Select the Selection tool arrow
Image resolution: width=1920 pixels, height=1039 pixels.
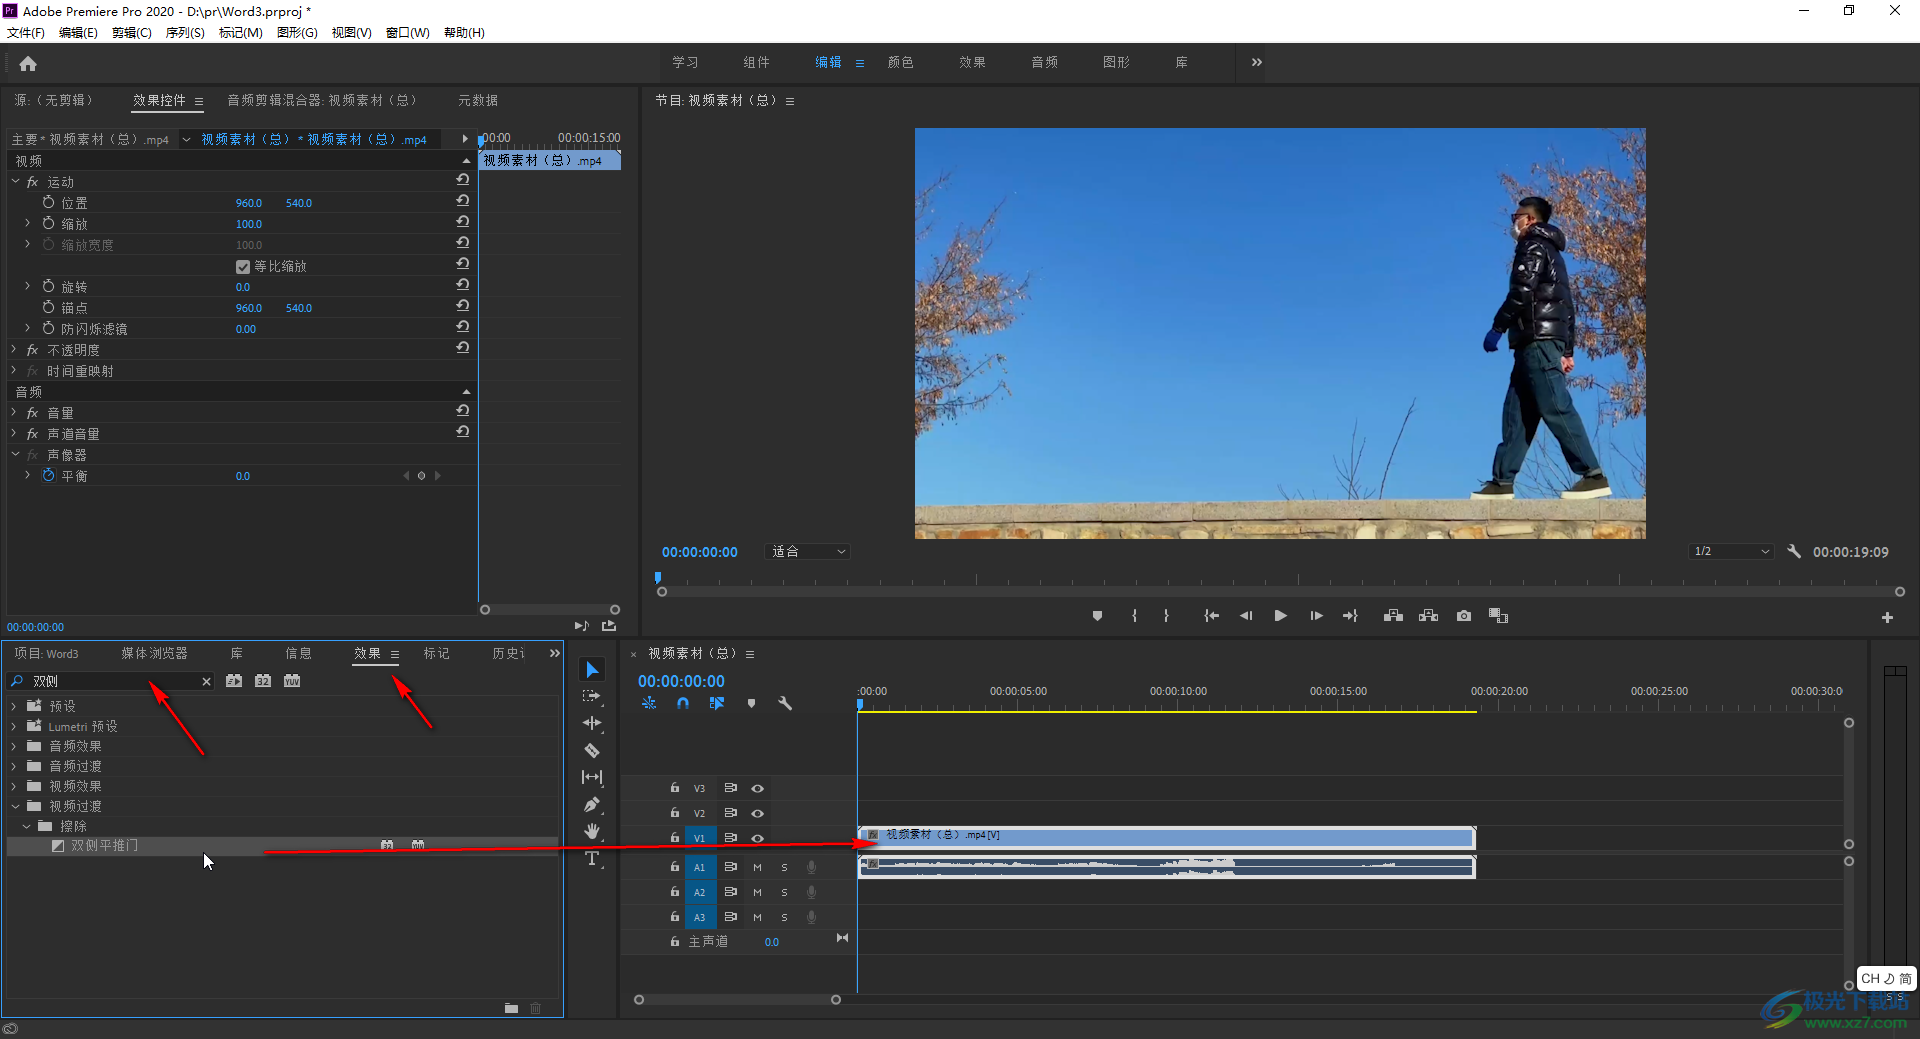[x=592, y=669]
